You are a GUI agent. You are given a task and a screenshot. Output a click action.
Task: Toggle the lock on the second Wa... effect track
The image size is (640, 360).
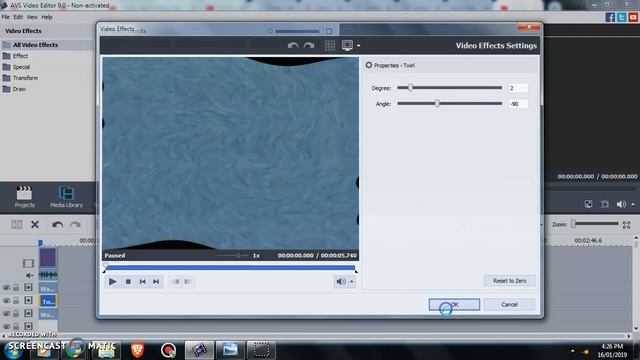pos(16,313)
